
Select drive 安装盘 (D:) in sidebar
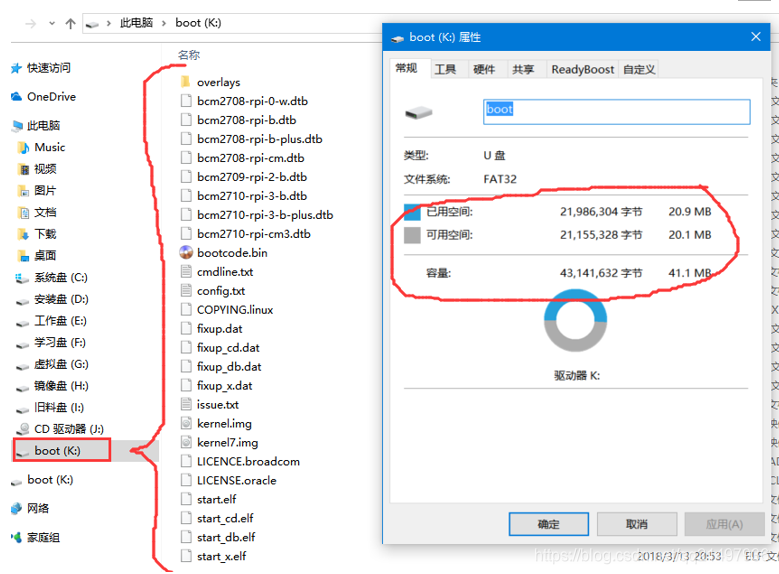coord(52,299)
